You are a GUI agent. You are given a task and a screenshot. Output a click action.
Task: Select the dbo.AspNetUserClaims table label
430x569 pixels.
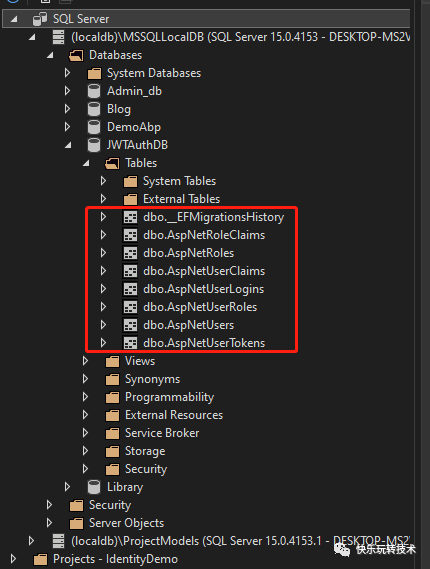tap(204, 271)
